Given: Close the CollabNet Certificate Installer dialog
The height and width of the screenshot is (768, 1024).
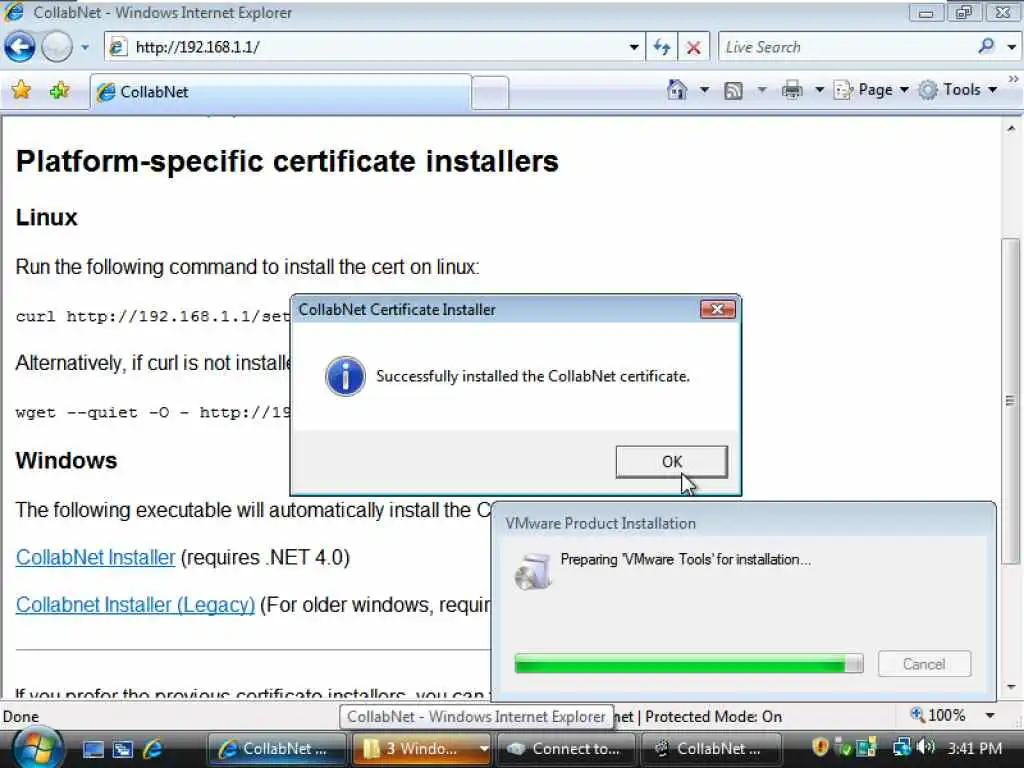Looking at the screenshot, I should [717, 309].
